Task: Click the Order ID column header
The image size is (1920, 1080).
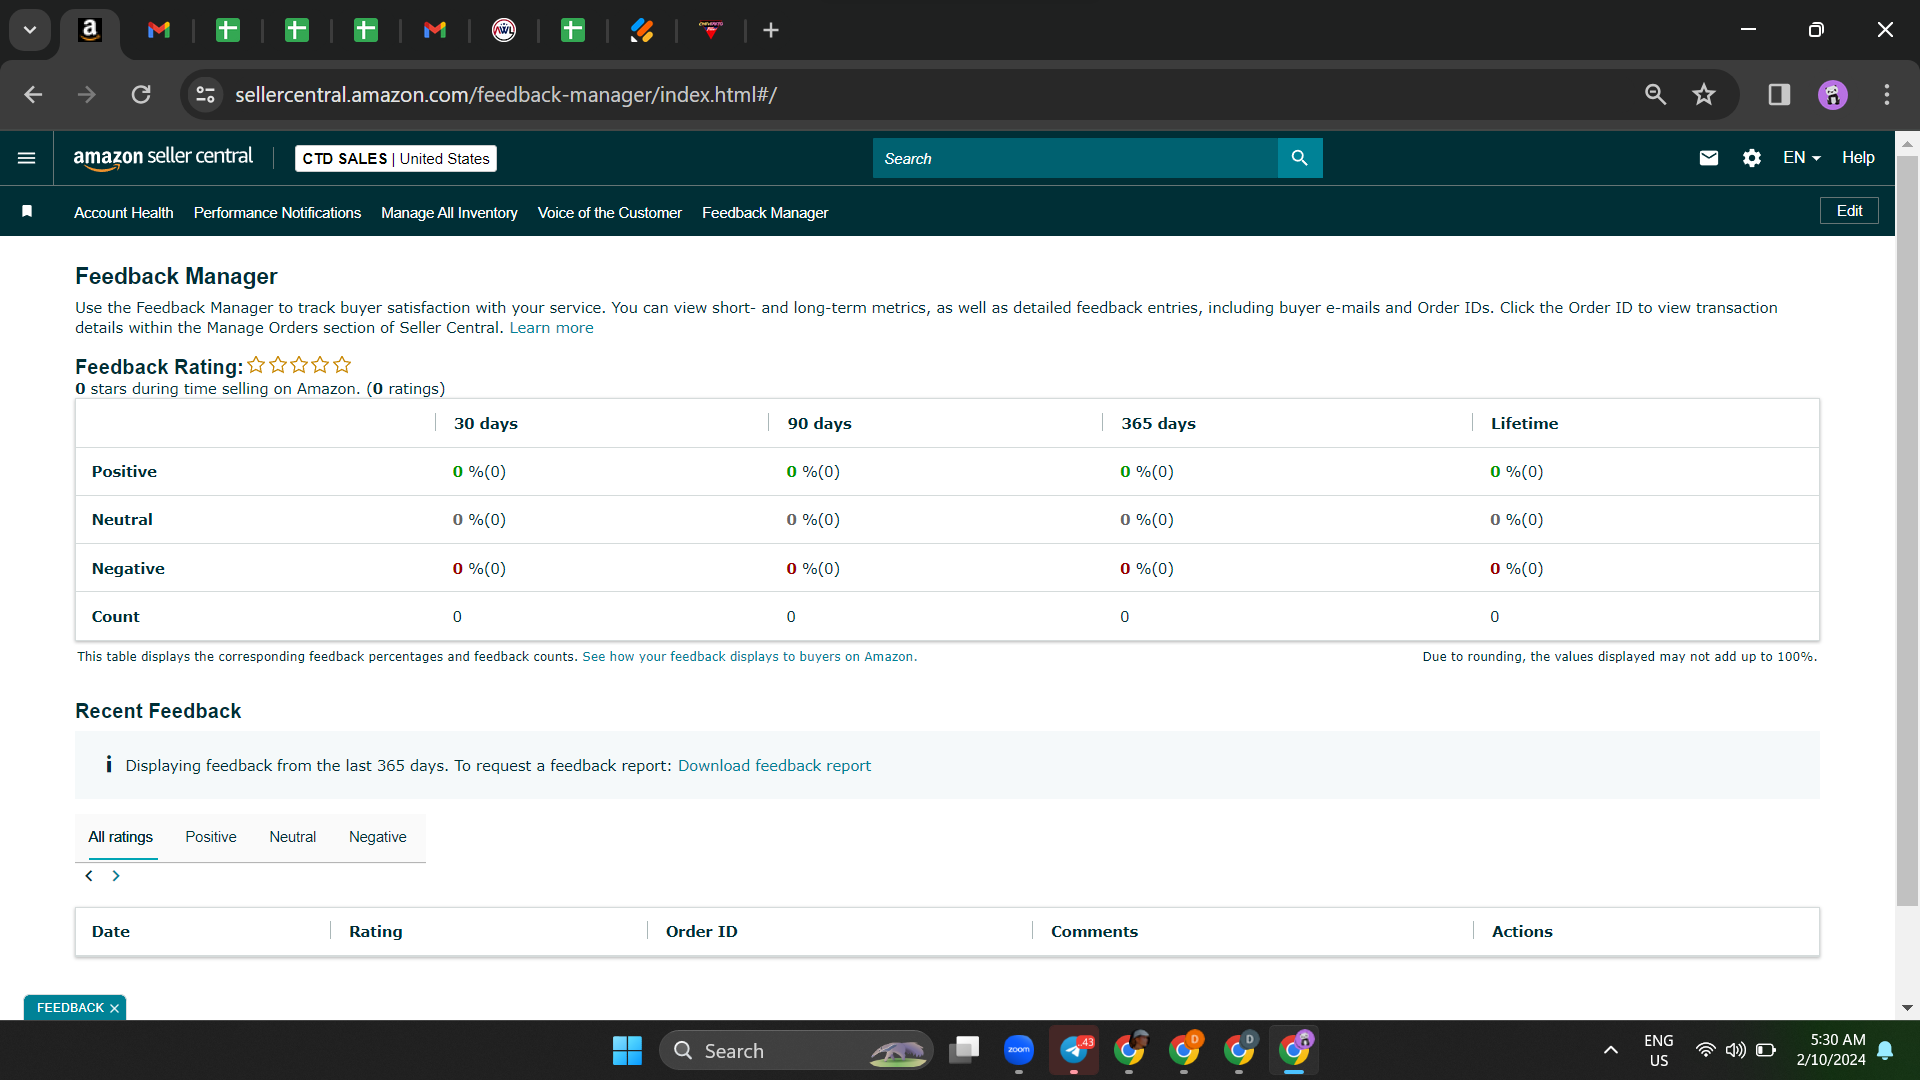Action: pyautogui.click(x=702, y=932)
